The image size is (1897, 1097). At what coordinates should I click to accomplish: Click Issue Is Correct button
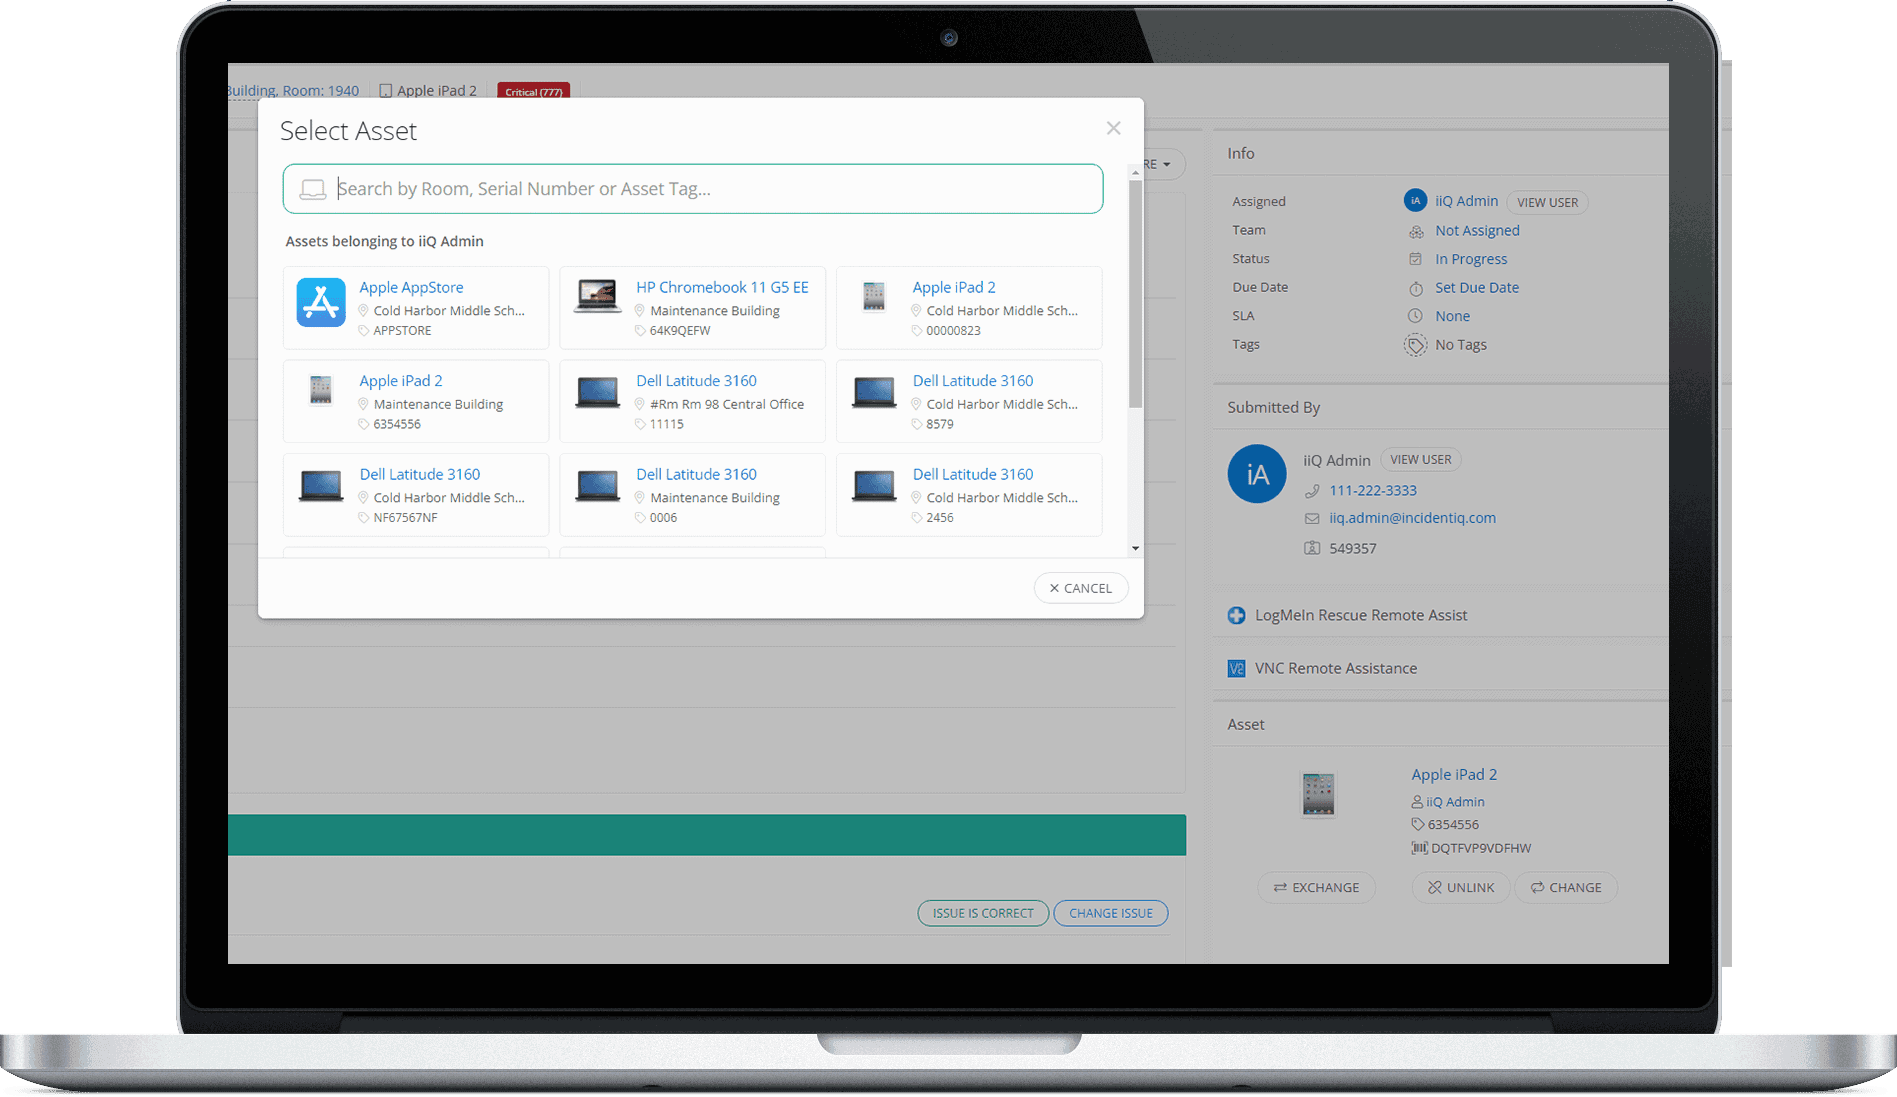pos(983,913)
